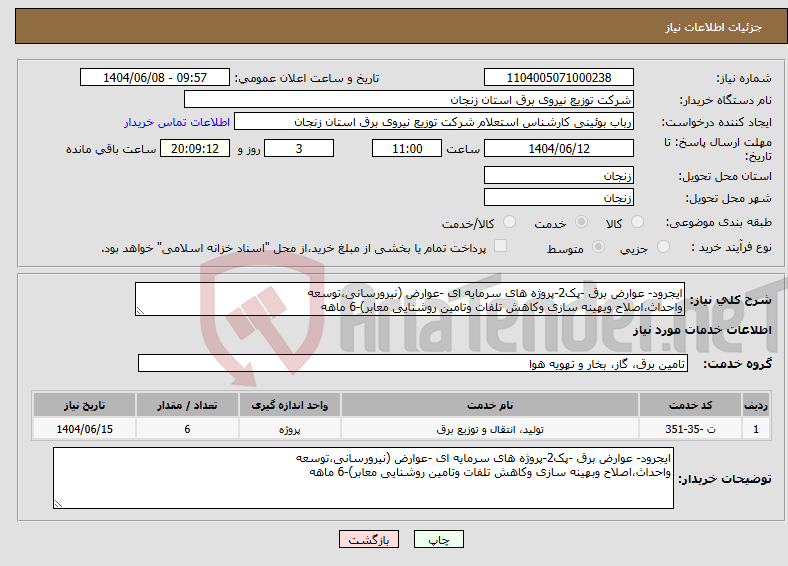Click resize handle of شرح کلی نیاز textarea
Viewport: 788px width, 566px height.
[x=140, y=311]
